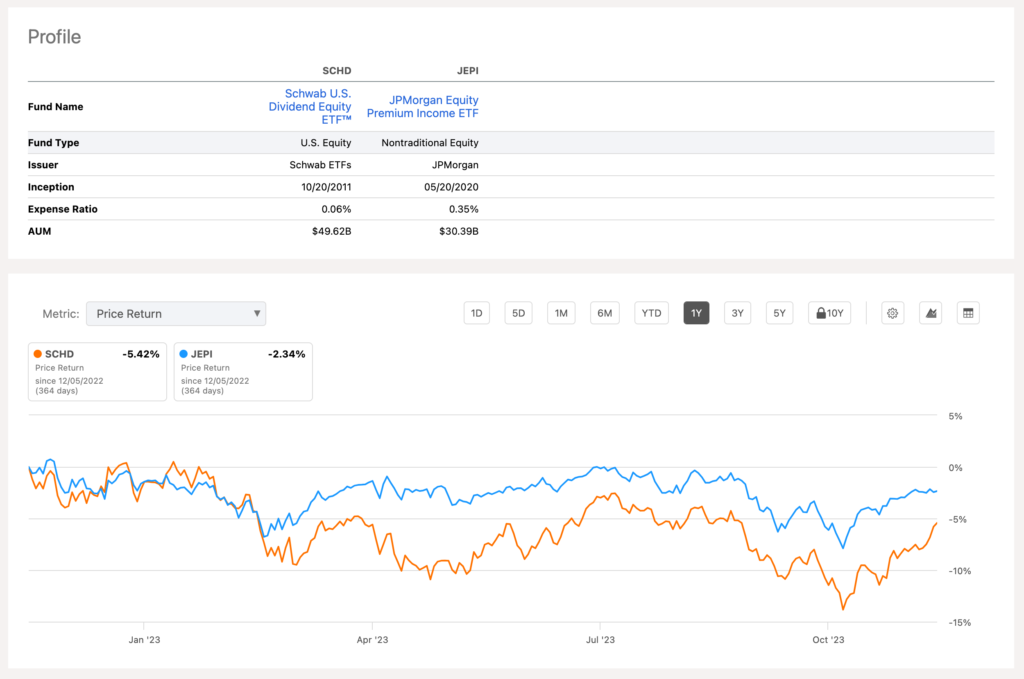
Task: Click the 0.06% expense ratio value
Action: tap(336, 209)
